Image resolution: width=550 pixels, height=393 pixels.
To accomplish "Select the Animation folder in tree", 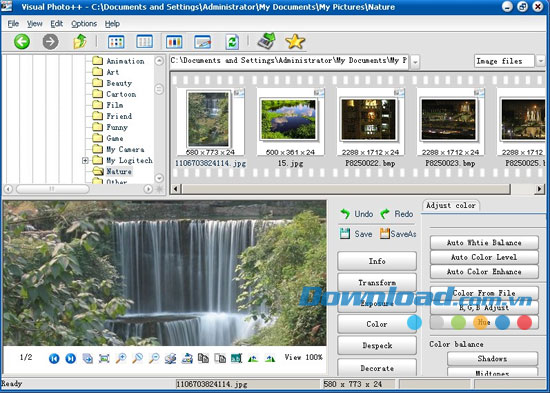I will click(118, 61).
